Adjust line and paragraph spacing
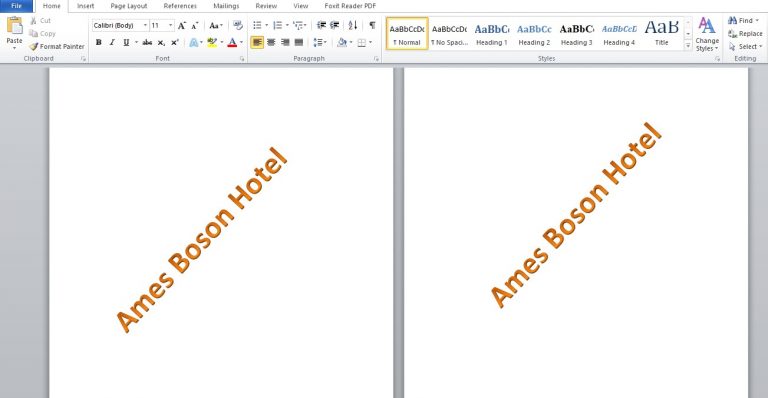Image resolution: width=768 pixels, height=398 pixels. [x=318, y=43]
